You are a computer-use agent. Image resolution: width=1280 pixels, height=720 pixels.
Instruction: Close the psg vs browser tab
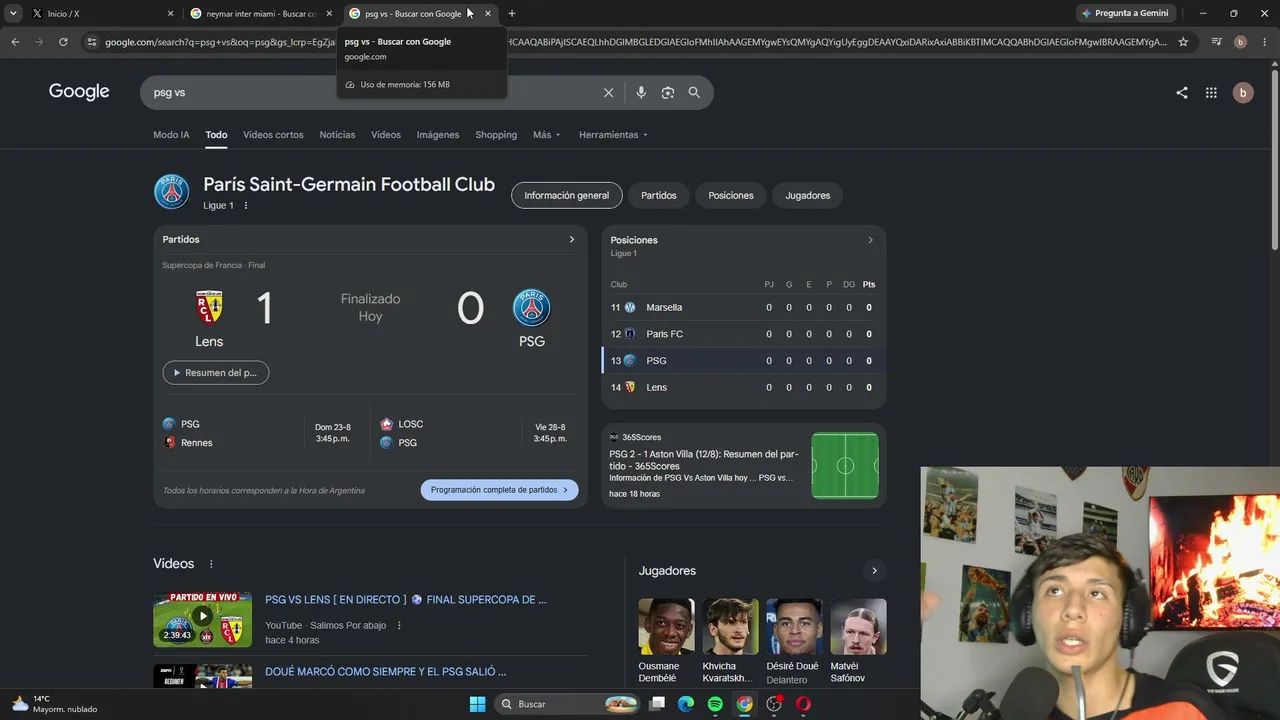coord(488,14)
